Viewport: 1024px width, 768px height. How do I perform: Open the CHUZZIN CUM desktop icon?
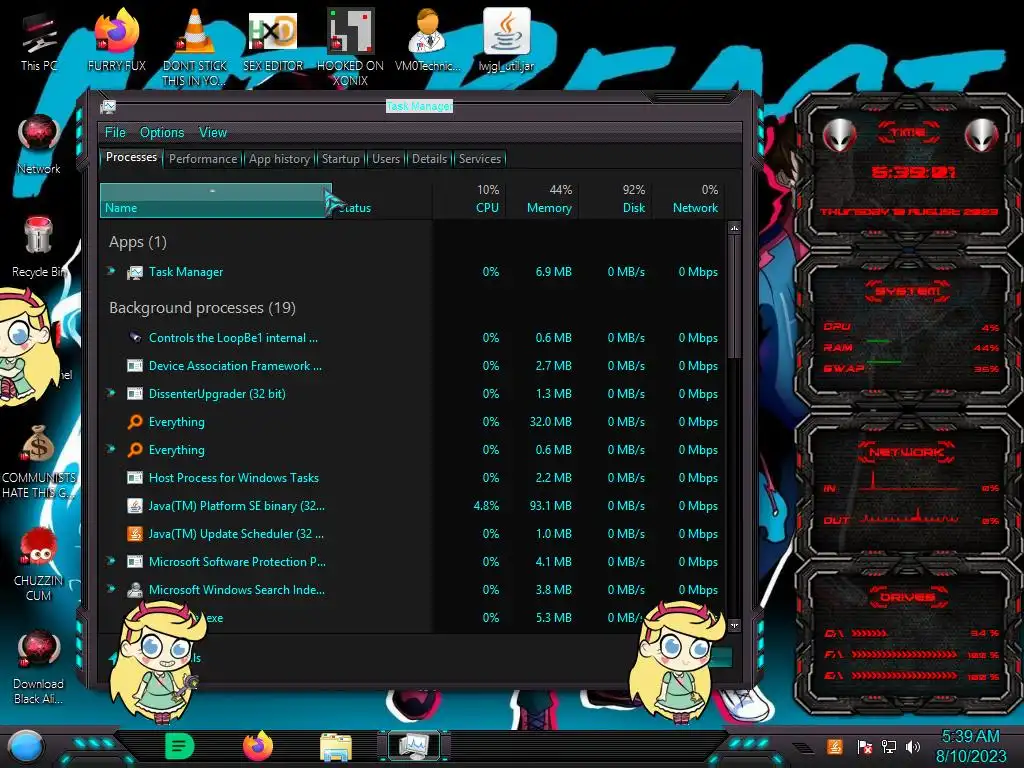coord(39,564)
